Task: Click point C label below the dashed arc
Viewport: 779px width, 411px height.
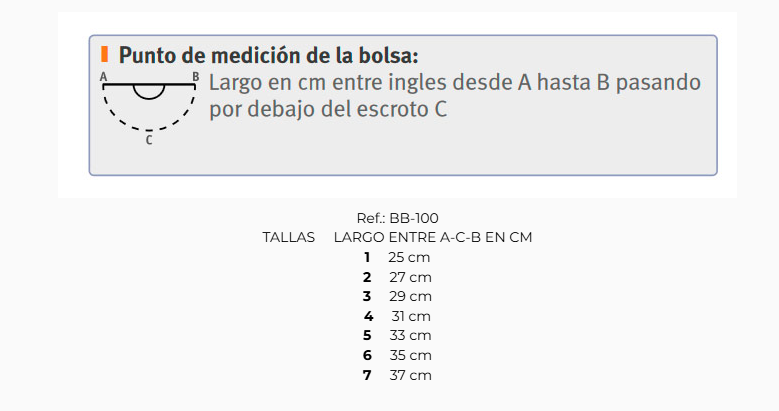Action: tap(149, 141)
